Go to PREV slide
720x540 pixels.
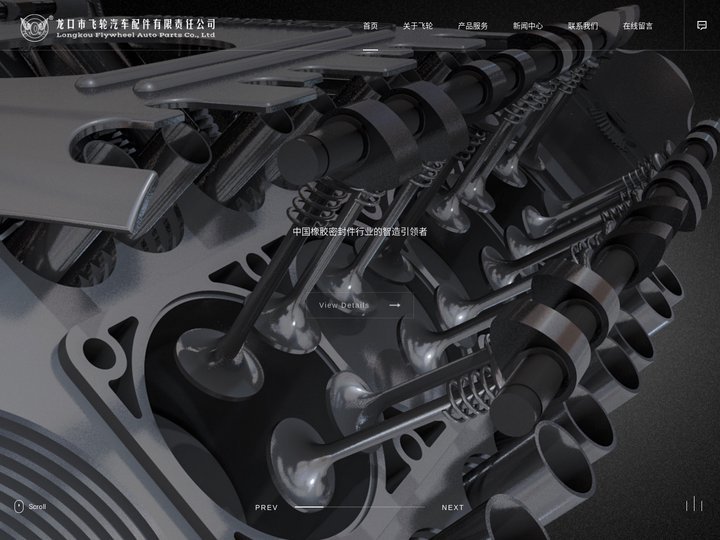266,507
